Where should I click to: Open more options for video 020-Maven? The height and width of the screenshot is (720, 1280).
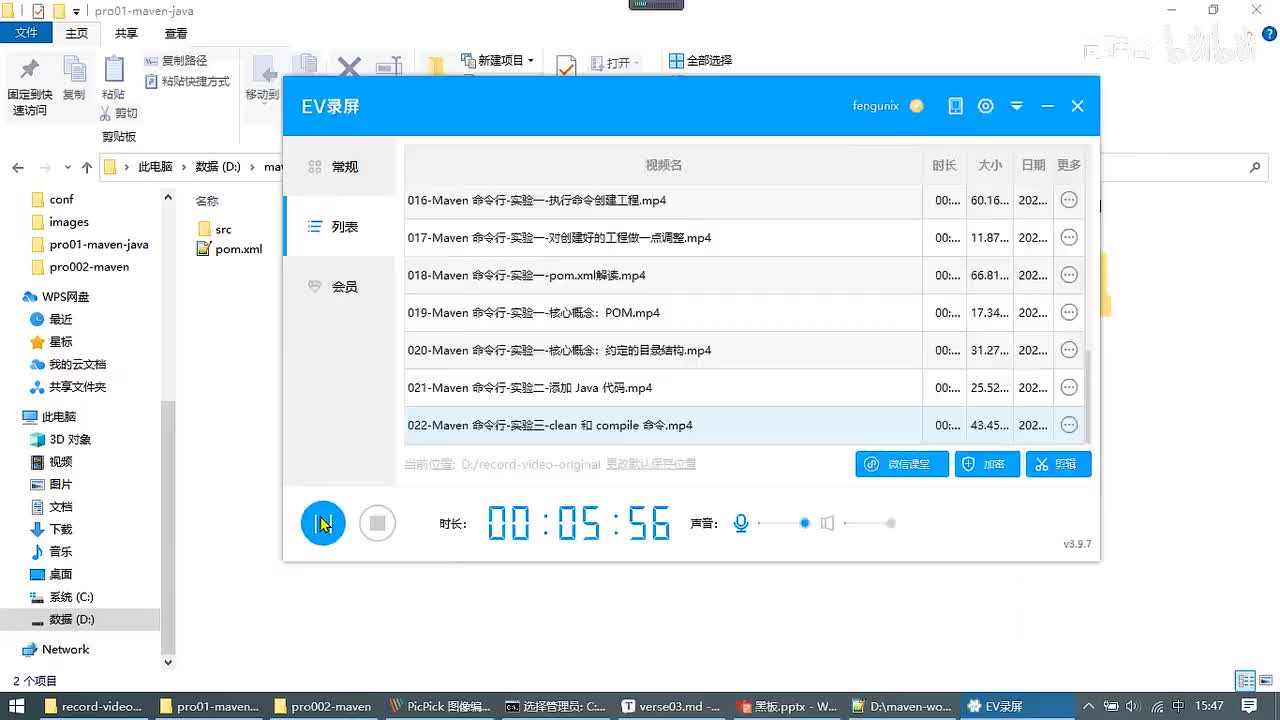pos(1069,350)
